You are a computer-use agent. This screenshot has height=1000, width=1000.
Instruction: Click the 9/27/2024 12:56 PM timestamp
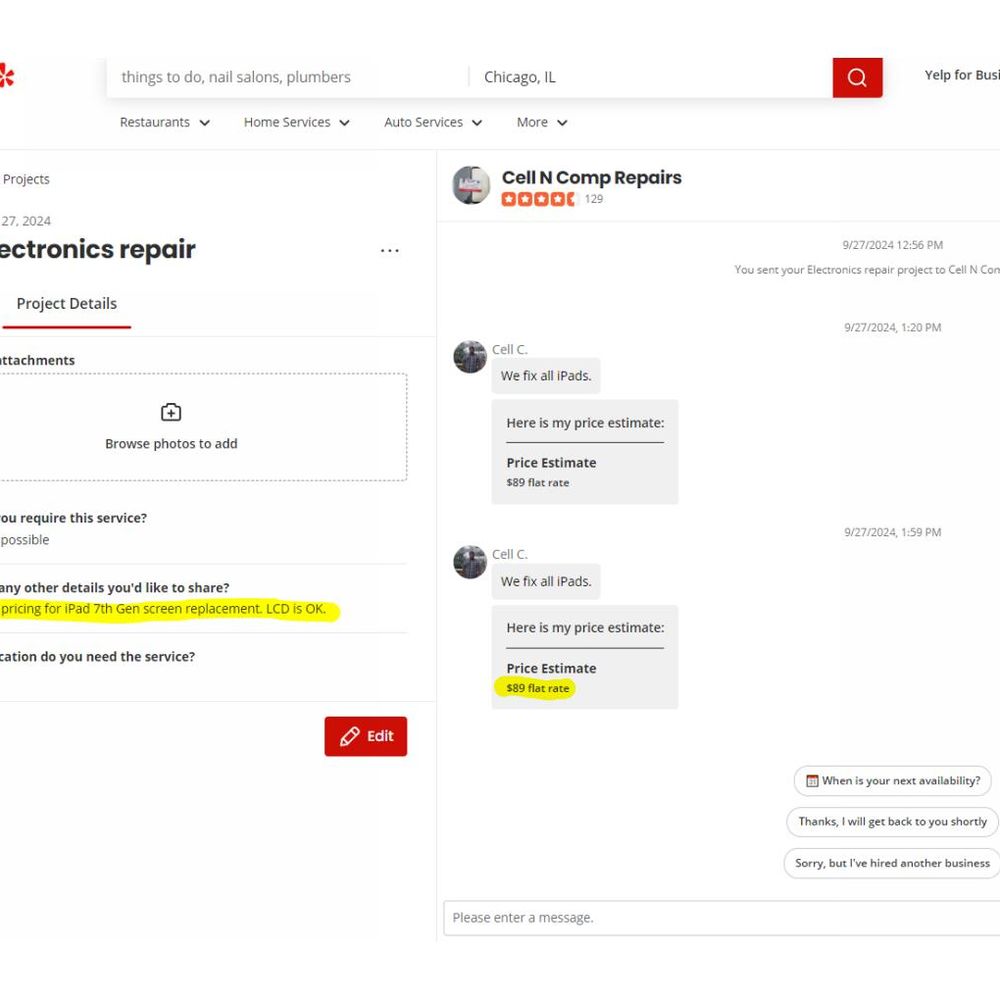(892, 245)
